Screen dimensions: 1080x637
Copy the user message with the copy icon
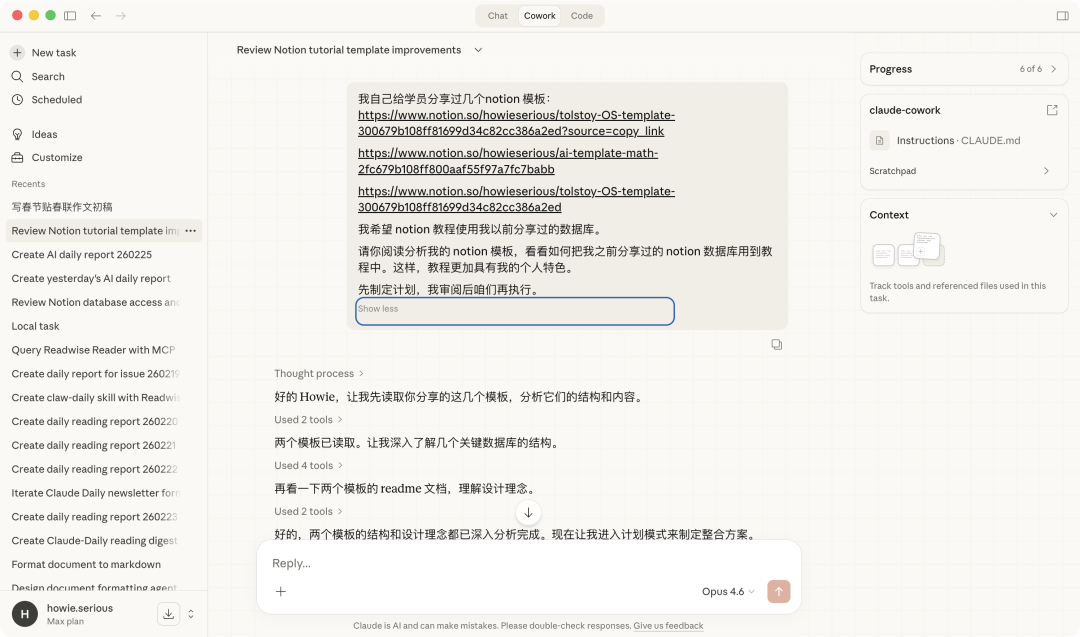pos(776,344)
